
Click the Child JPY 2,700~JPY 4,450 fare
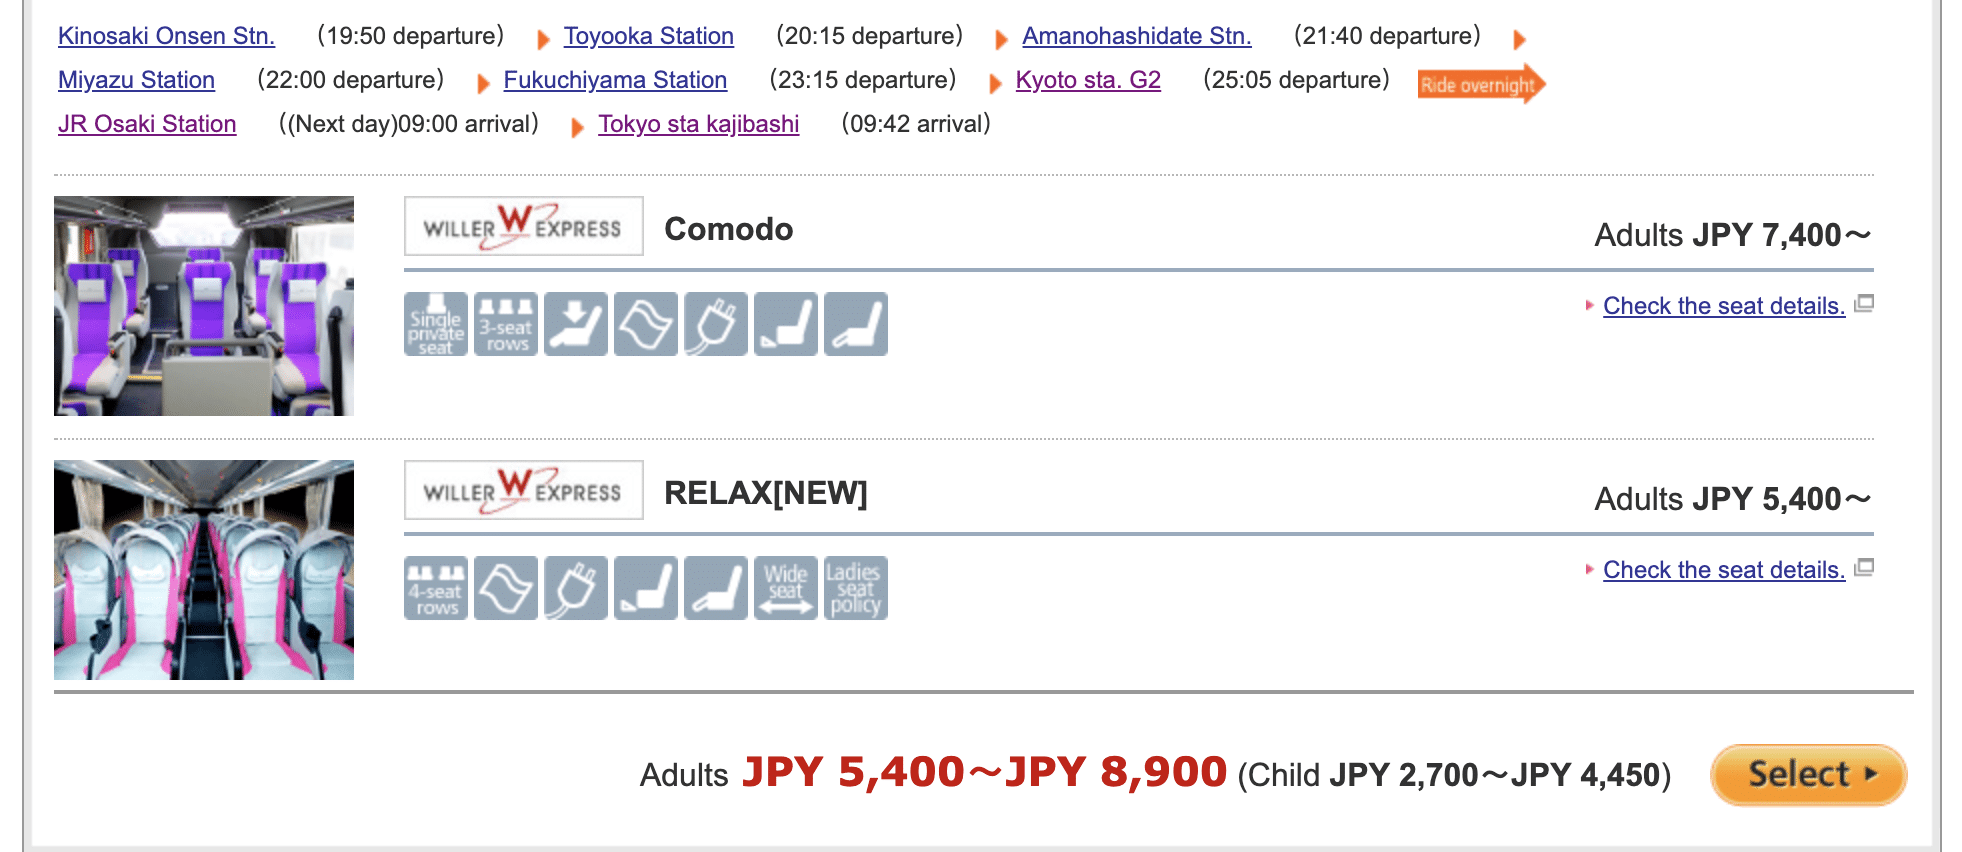tap(1454, 775)
